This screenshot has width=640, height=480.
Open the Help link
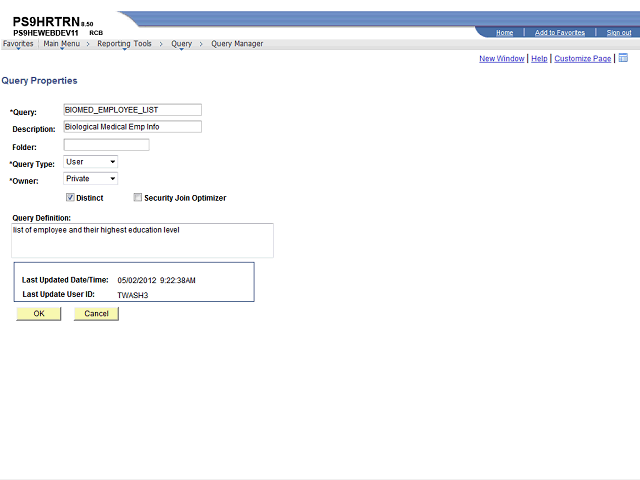click(539, 59)
